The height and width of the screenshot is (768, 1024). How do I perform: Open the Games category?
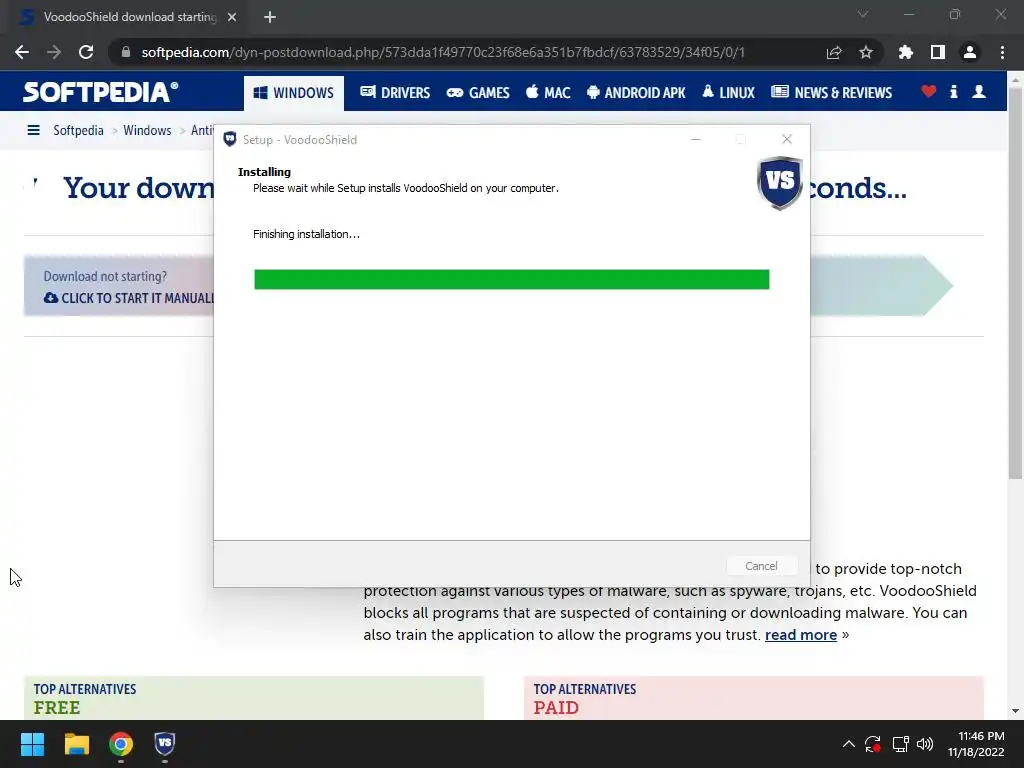[478, 93]
